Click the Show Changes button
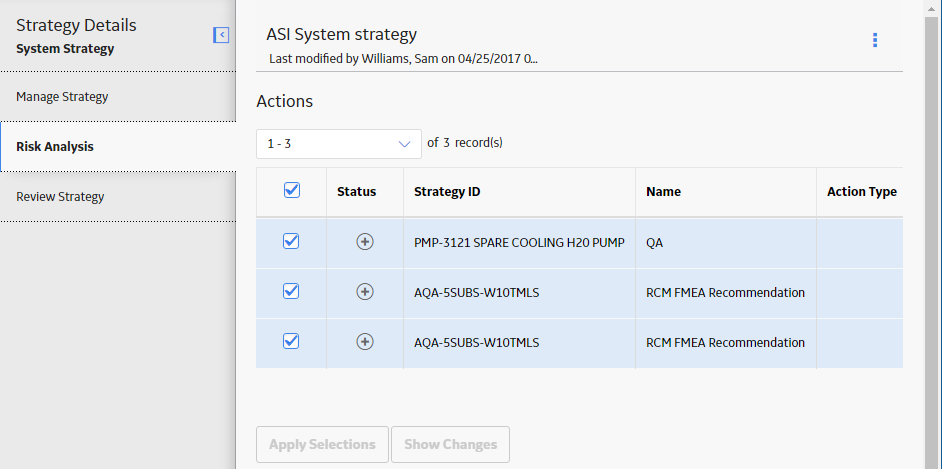 451,444
